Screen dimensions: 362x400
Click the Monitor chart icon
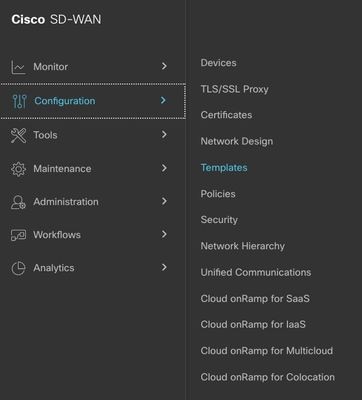18,67
